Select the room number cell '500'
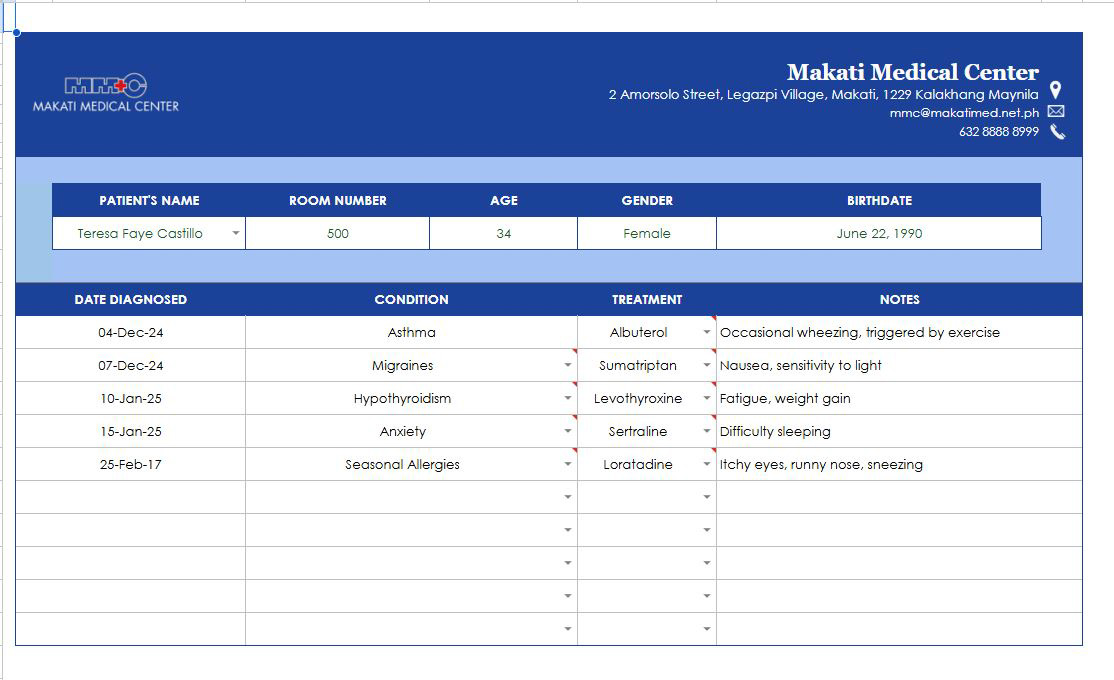 [x=337, y=233]
